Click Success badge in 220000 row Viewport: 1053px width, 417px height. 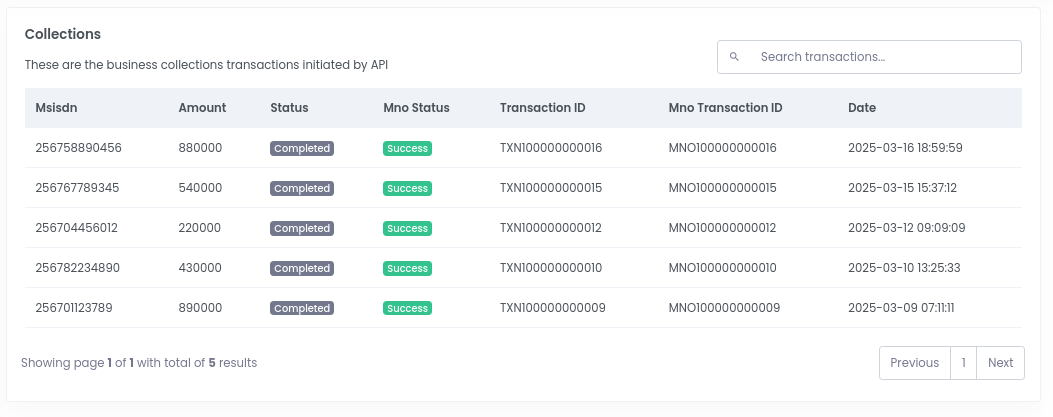click(x=408, y=228)
